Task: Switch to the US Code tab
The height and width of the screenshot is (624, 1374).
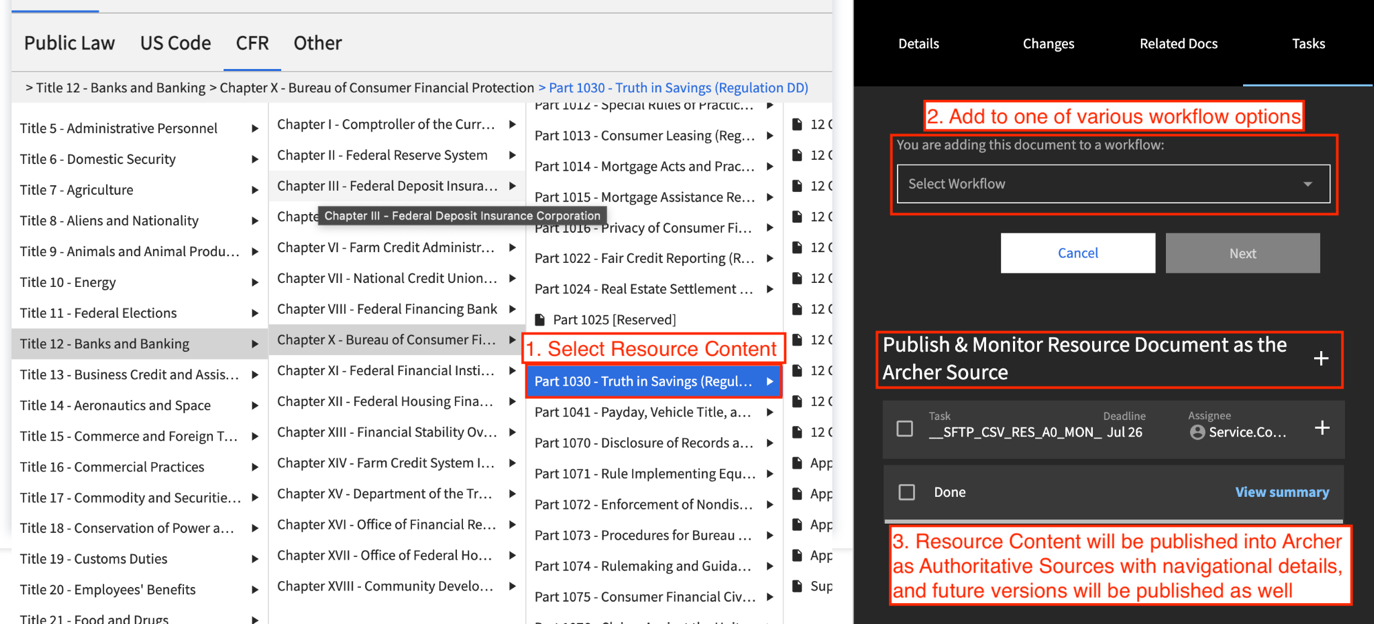Action: tap(175, 43)
